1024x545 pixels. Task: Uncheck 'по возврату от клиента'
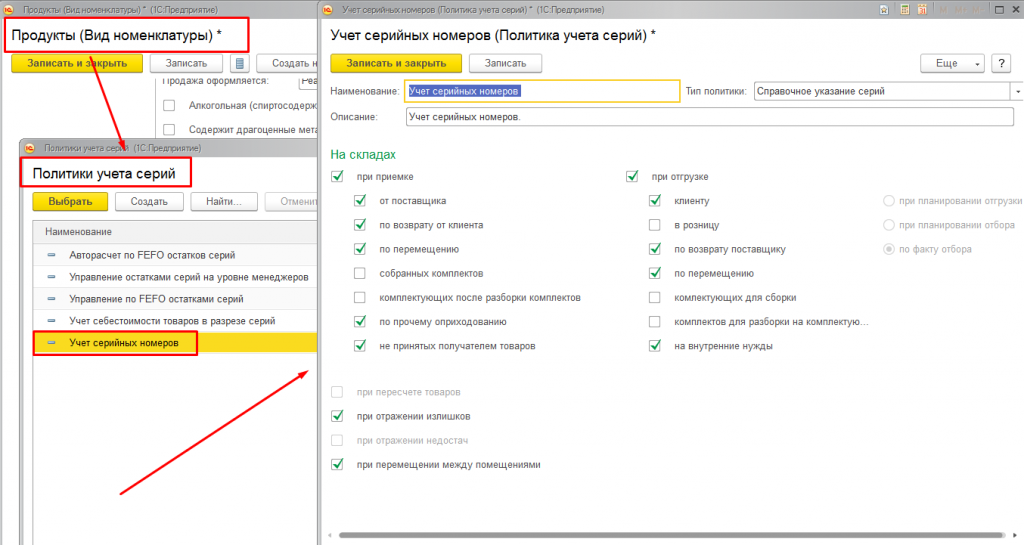click(360, 225)
